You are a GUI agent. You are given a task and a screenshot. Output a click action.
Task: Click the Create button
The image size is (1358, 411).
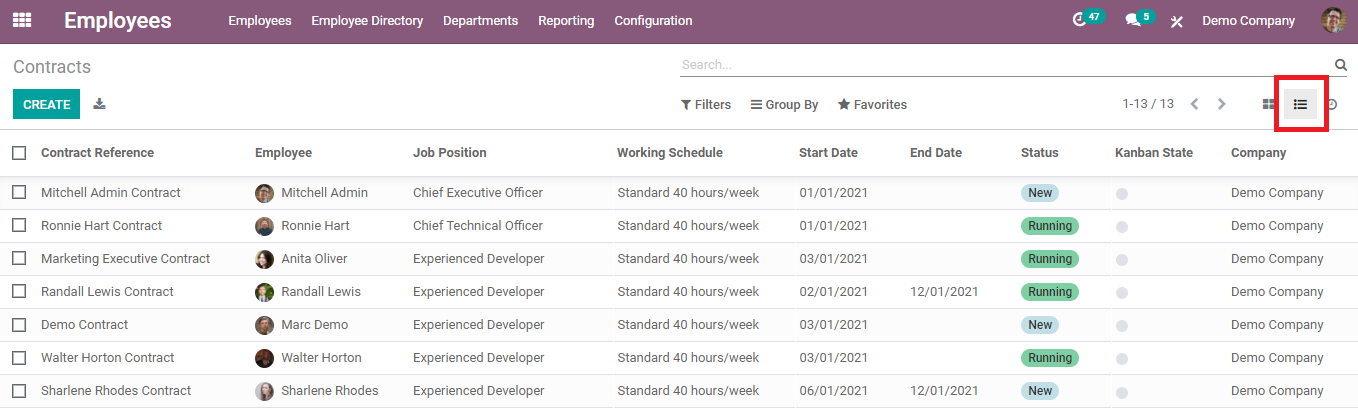pyautogui.click(x=46, y=104)
